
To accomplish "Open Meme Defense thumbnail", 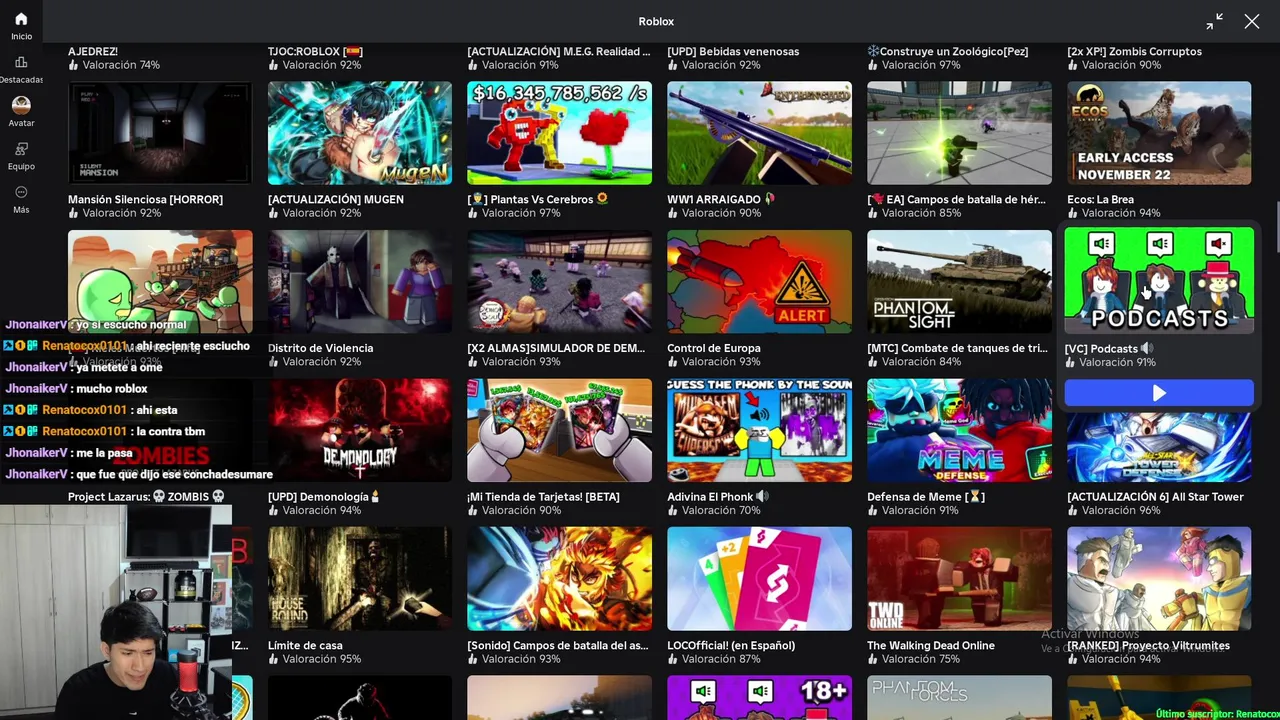I will pos(959,430).
